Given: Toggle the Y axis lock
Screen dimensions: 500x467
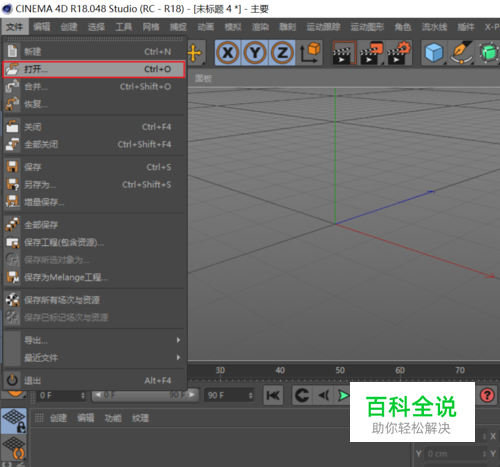Looking at the screenshot, I should point(255,53).
